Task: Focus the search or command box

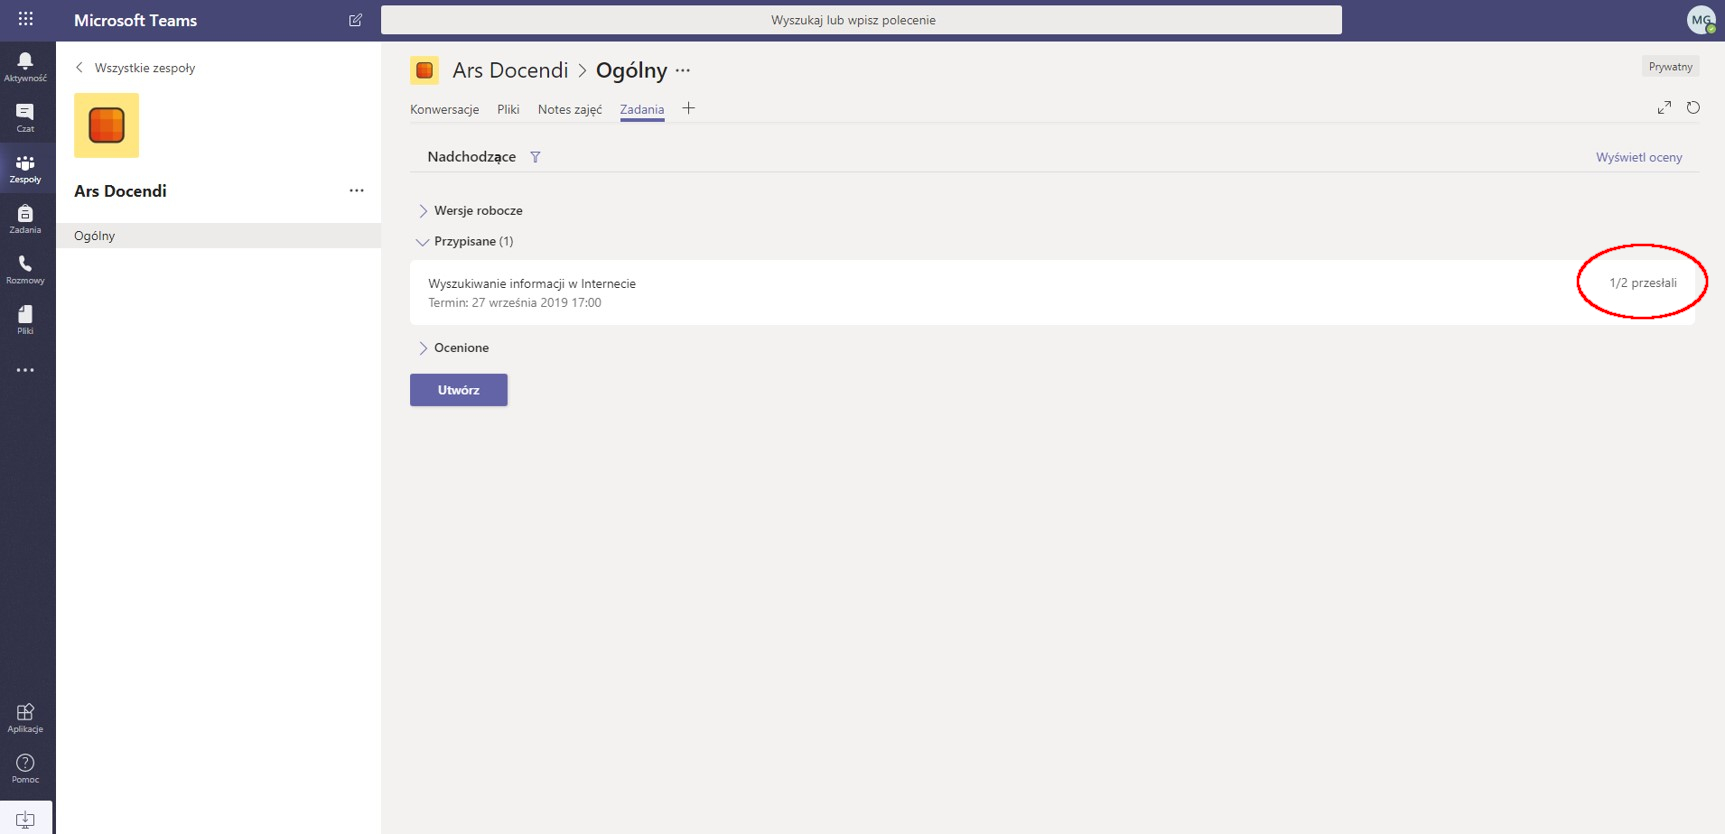Action: 861,20
